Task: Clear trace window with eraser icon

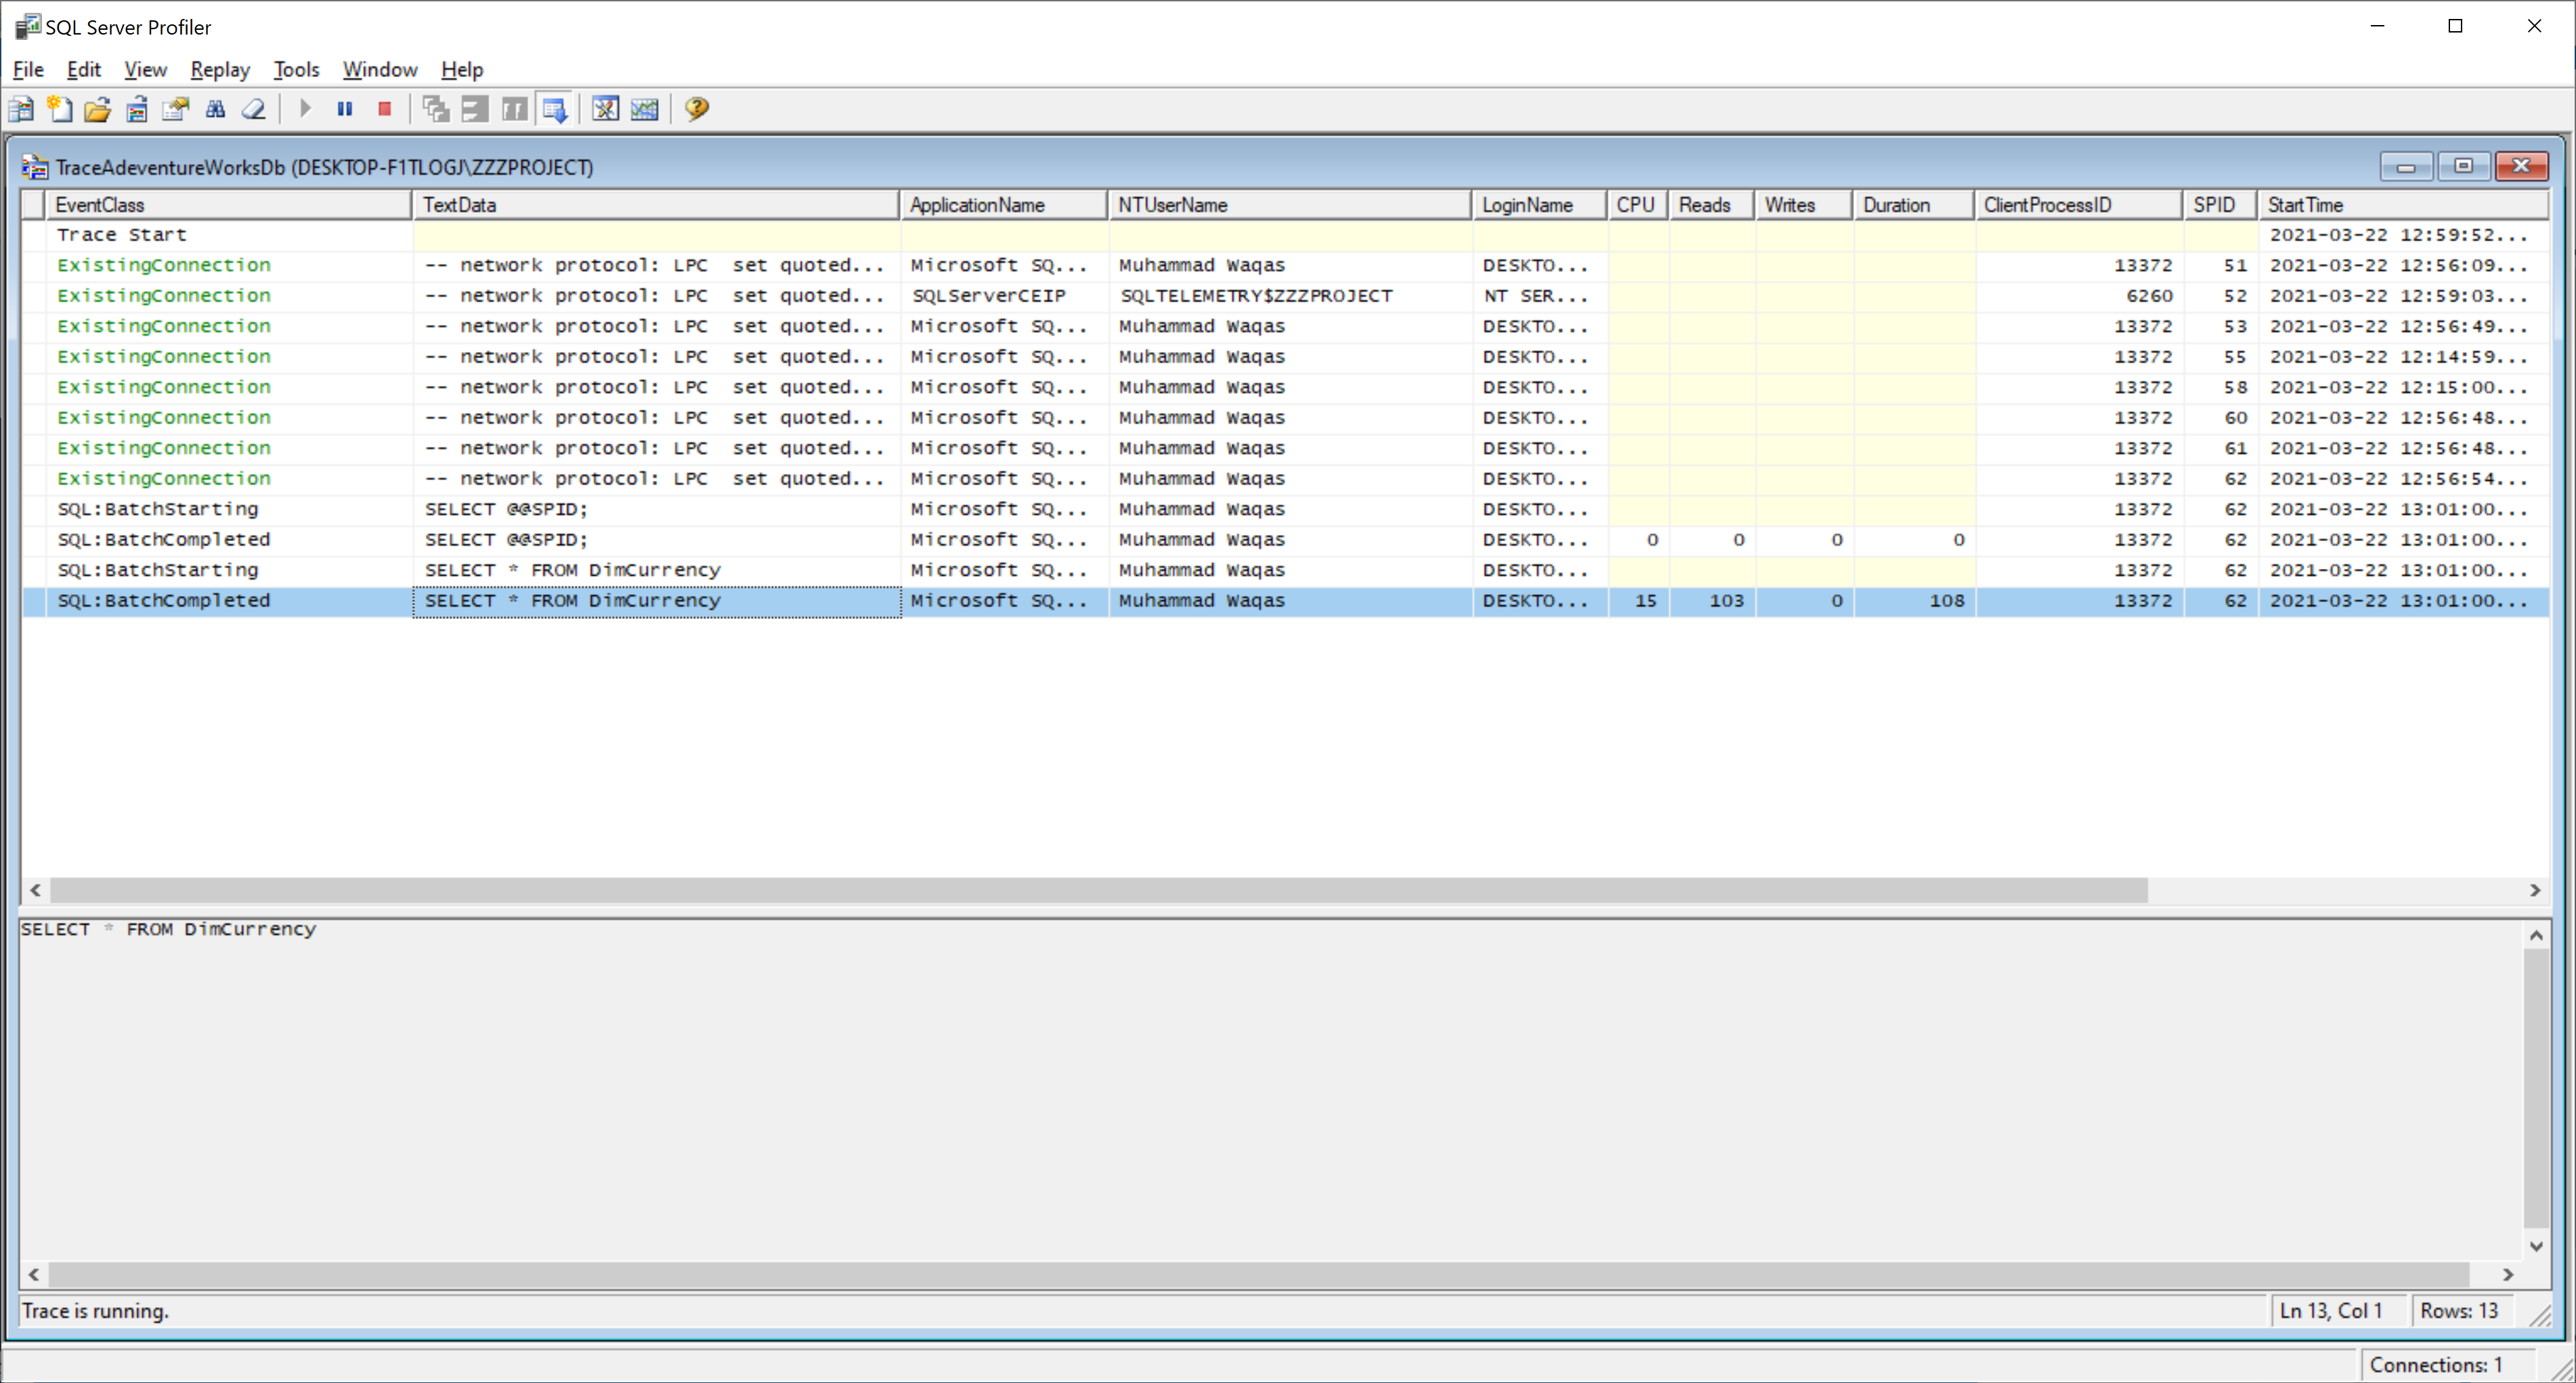Action: [x=254, y=109]
